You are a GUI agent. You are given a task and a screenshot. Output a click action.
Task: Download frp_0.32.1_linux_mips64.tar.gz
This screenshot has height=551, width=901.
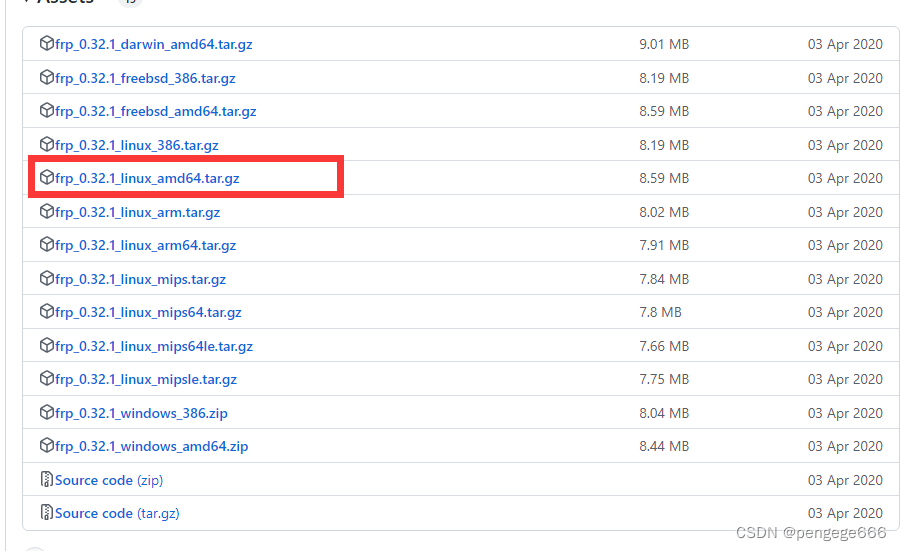148,313
